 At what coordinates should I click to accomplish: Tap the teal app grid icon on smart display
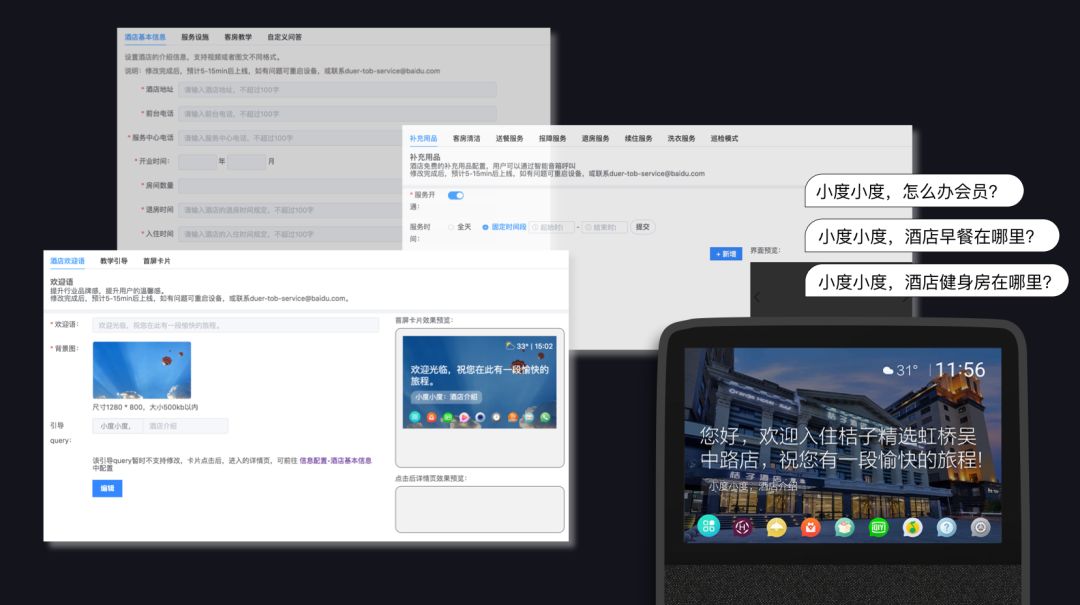(709, 526)
